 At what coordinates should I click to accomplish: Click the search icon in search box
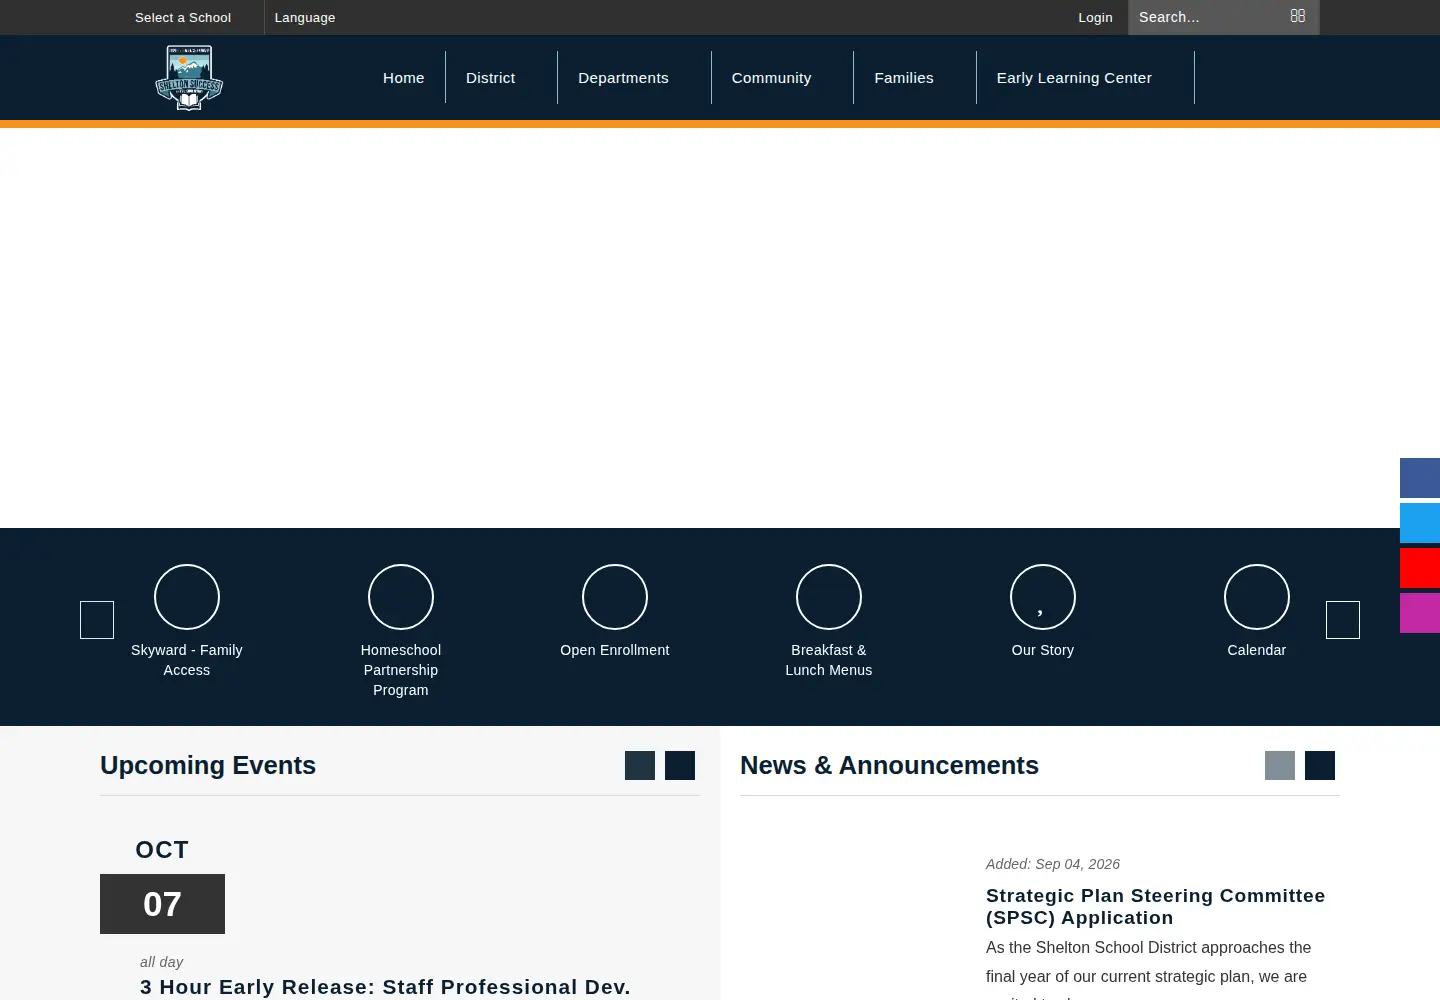(x=1298, y=16)
